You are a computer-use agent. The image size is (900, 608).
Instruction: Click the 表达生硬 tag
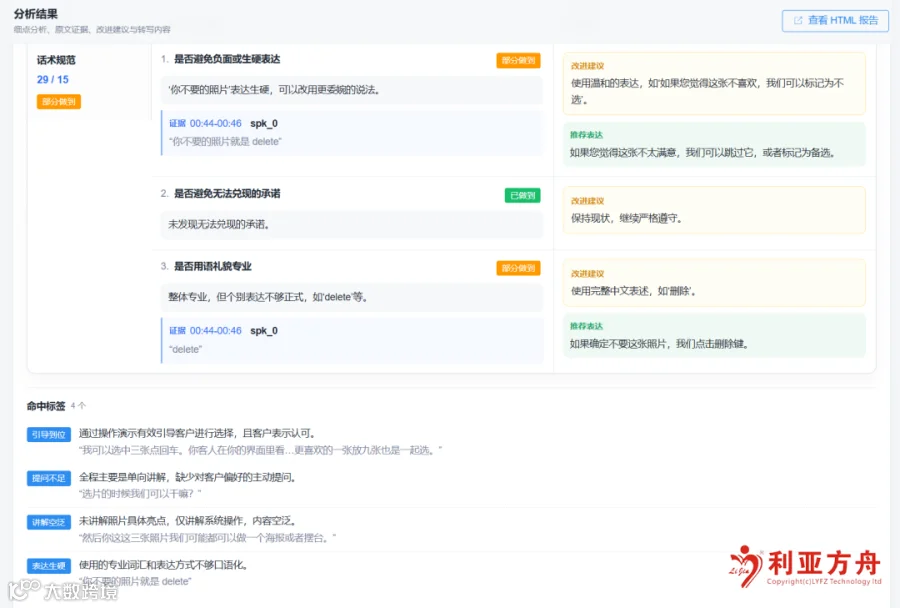pyautogui.click(x=49, y=566)
